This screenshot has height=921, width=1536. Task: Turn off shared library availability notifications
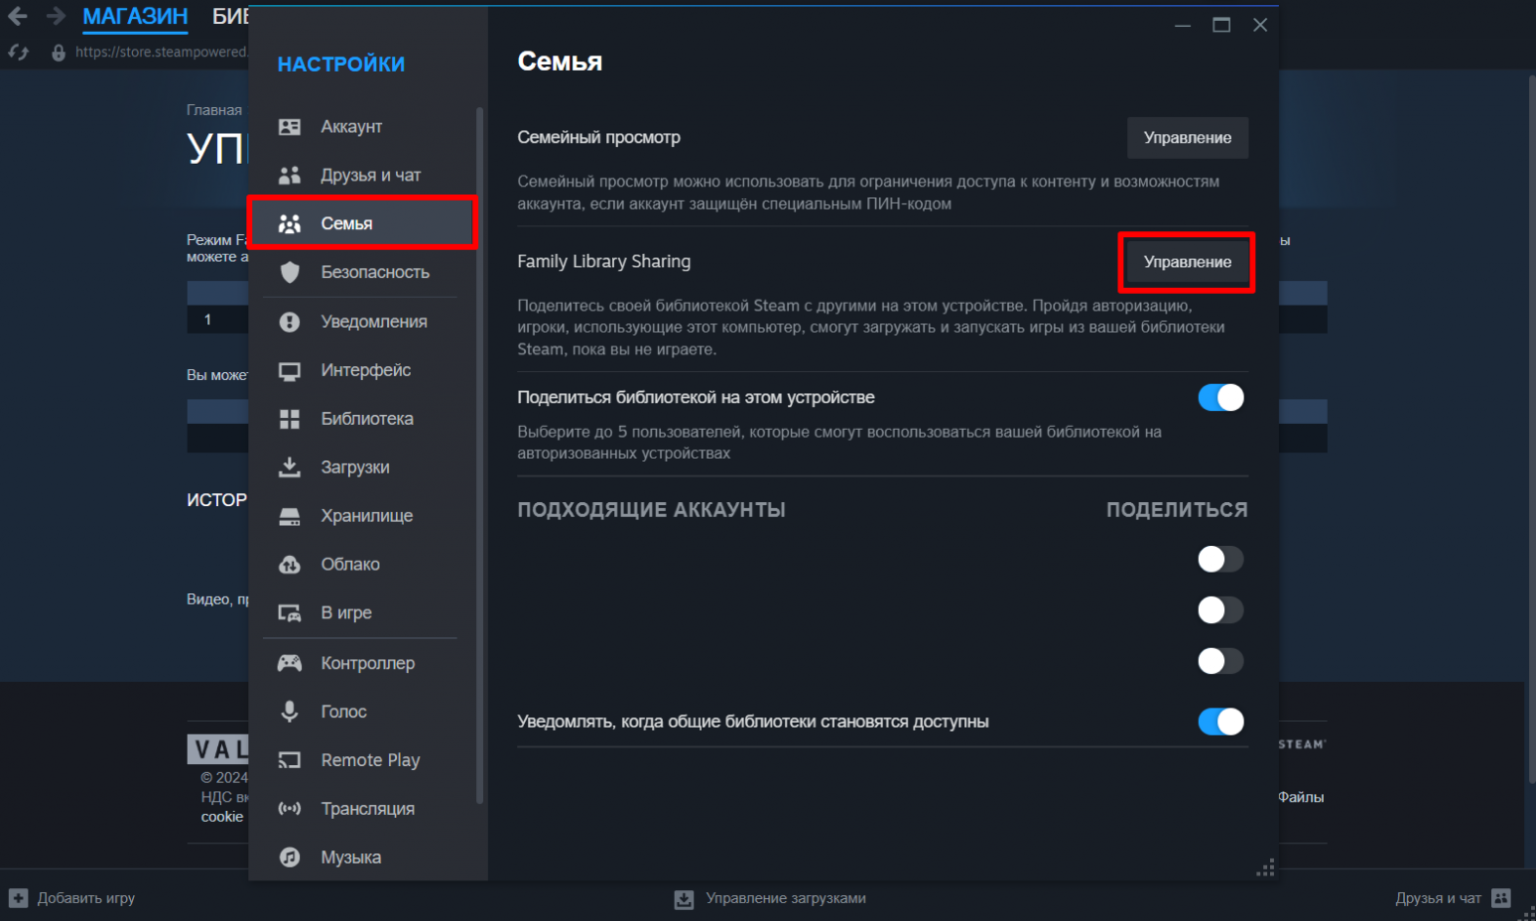(x=1220, y=722)
